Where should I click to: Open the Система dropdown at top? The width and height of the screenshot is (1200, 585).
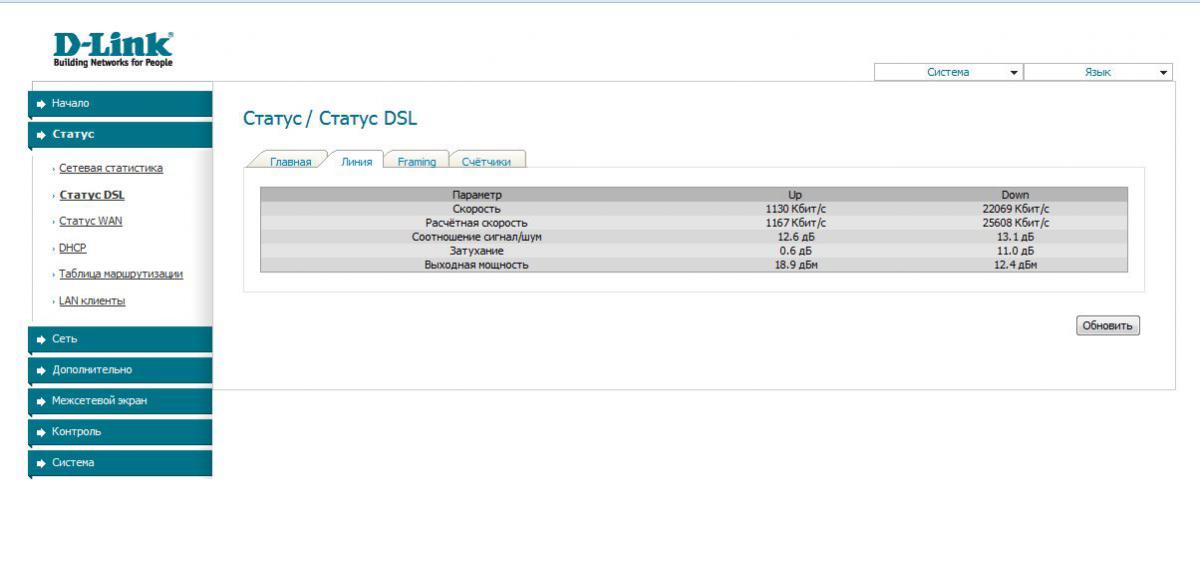[948, 72]
